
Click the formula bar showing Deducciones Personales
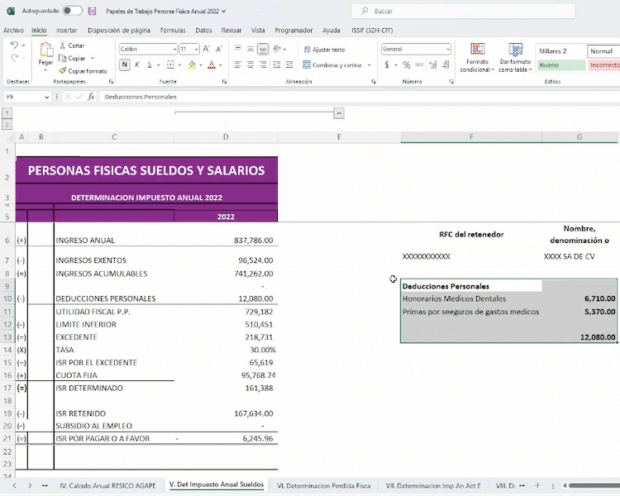[359, 97]
